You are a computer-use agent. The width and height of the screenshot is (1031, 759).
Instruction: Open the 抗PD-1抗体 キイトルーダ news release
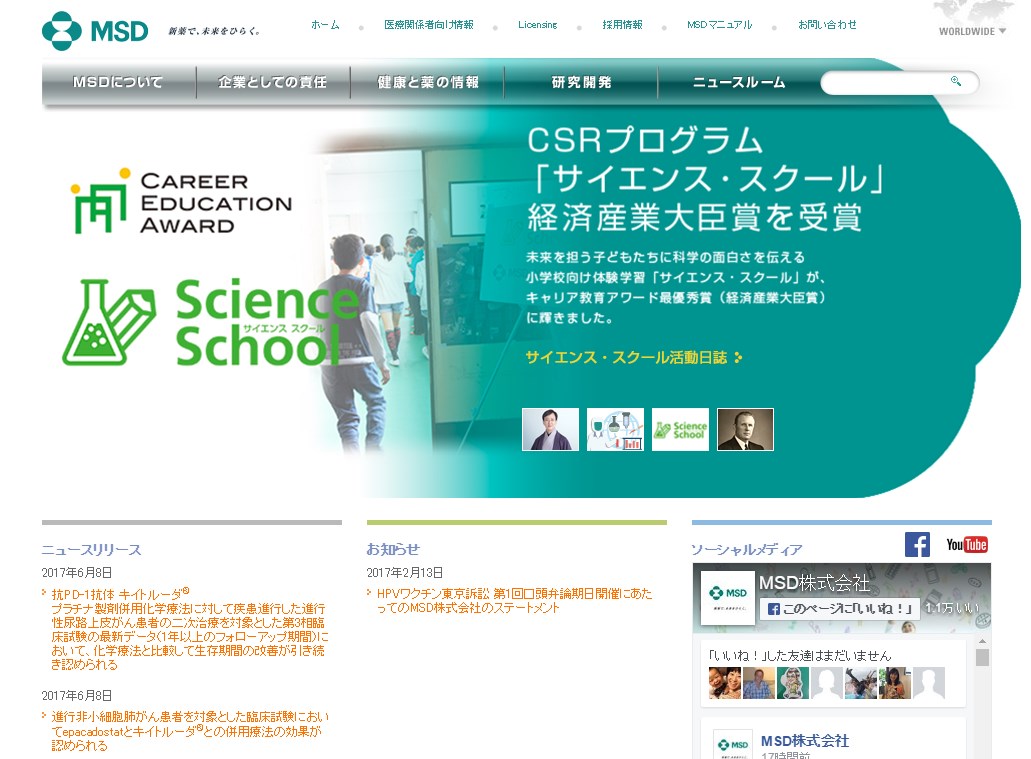pyautogui.click(x=189, y=629)
